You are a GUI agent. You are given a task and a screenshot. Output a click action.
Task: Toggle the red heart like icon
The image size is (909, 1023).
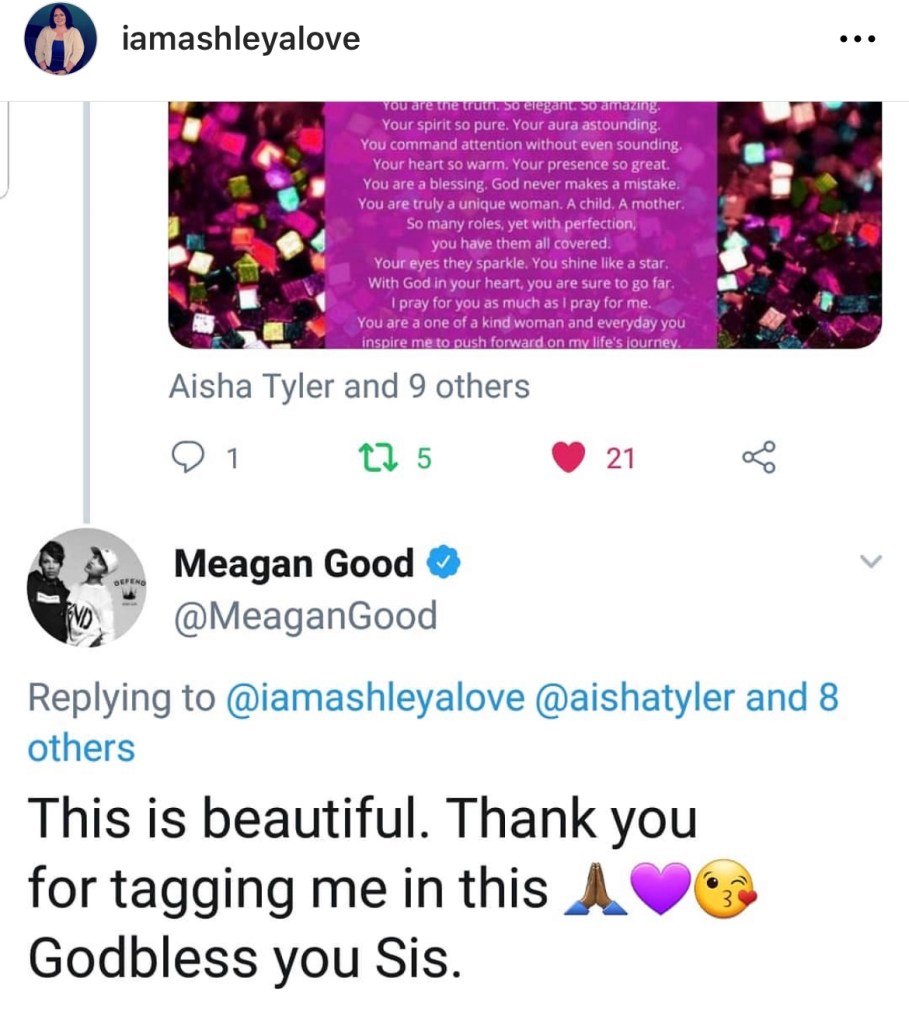point(569,458)
